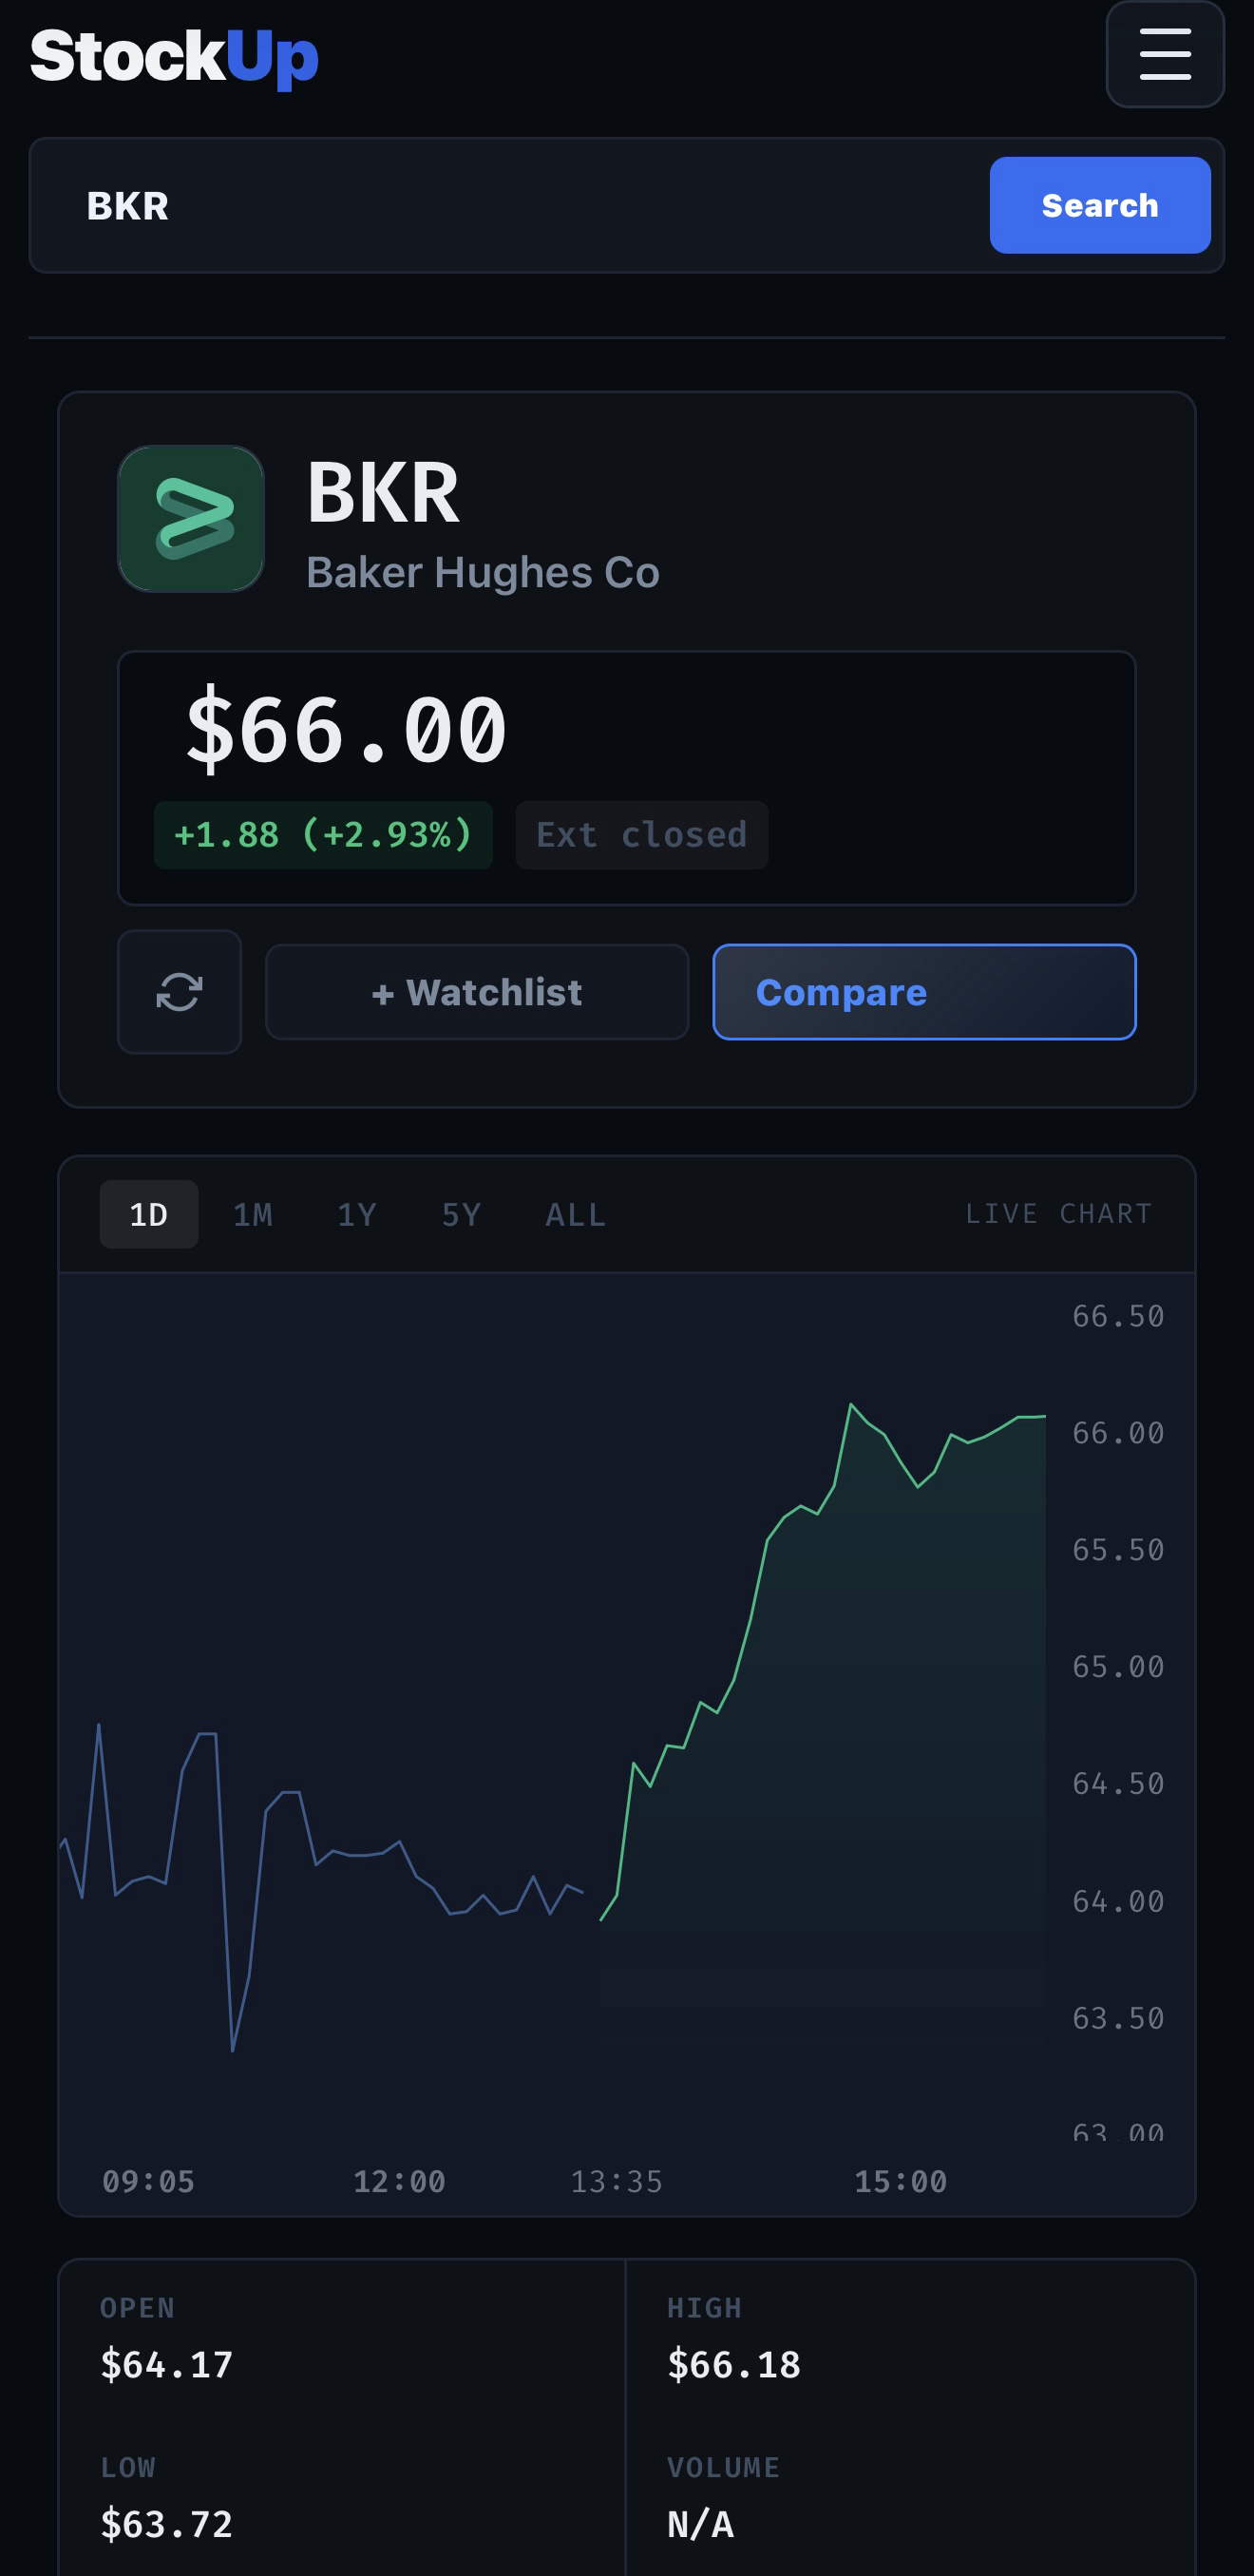Click the 64.50 y-axis label
1254x2576 pixels.
(x=1118, y=1784)
